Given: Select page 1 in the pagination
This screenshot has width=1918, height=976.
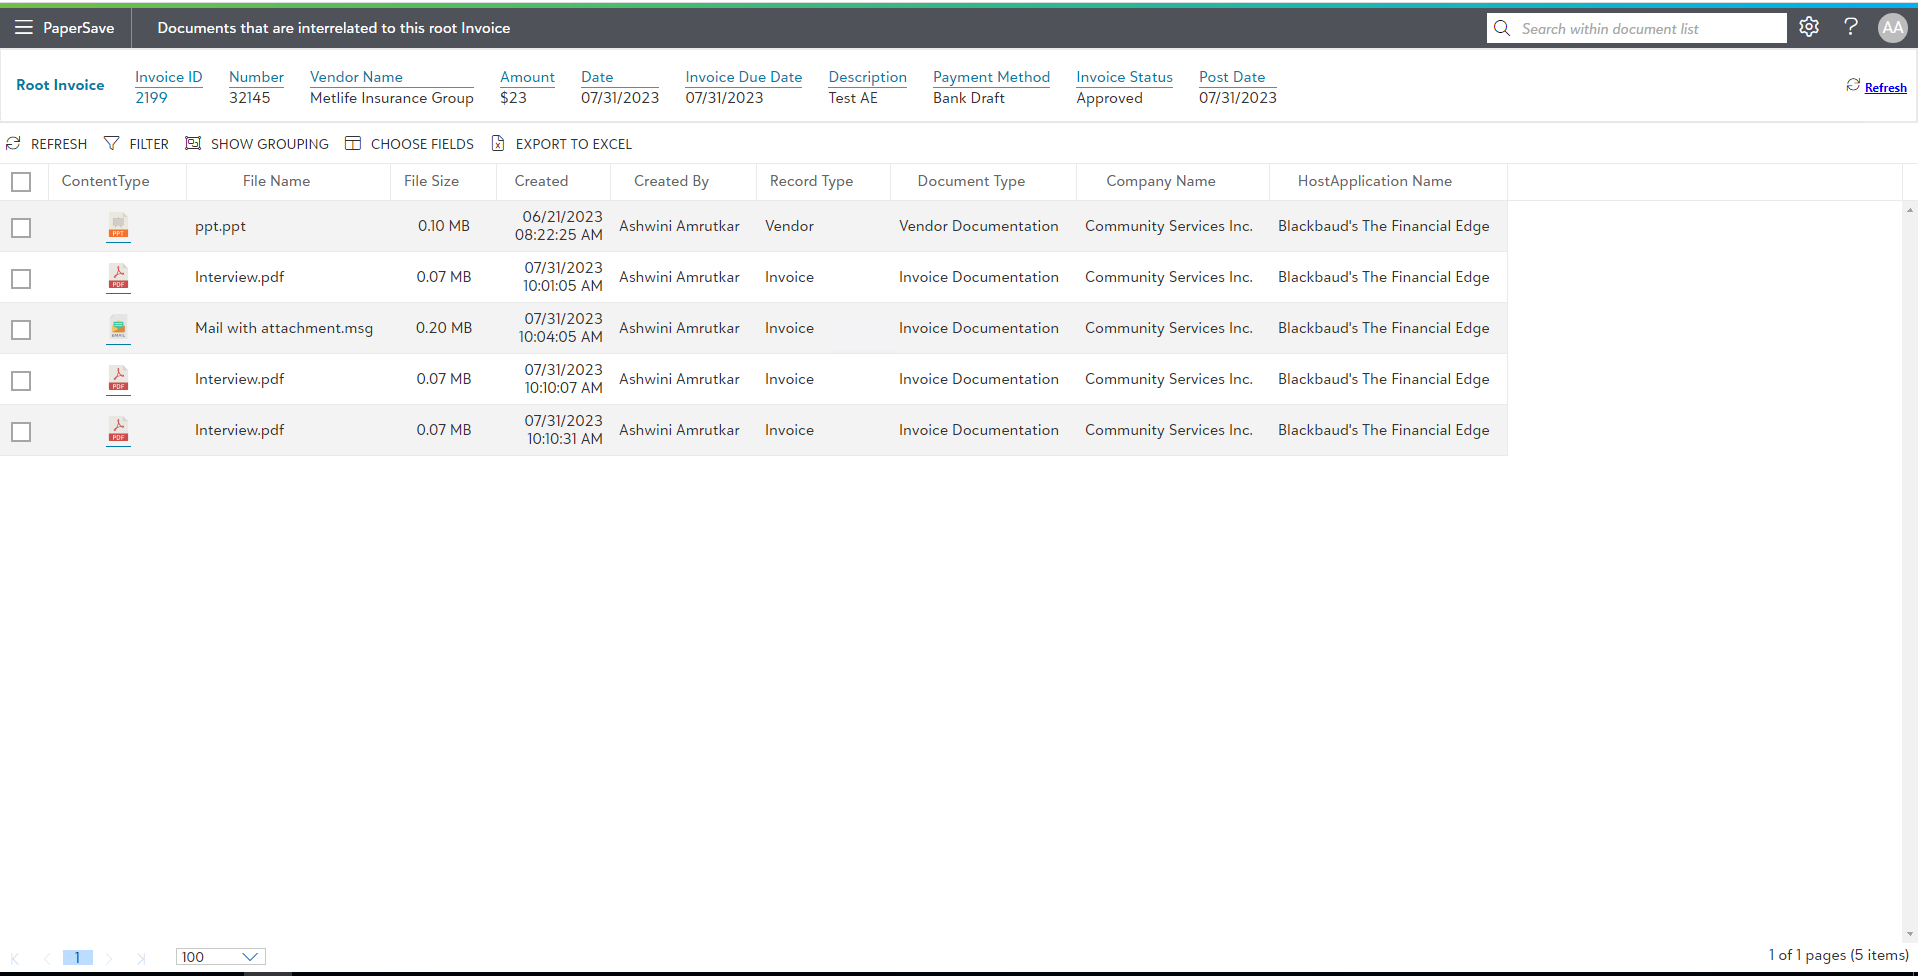Looking at the screenshot, I should 77,957.
